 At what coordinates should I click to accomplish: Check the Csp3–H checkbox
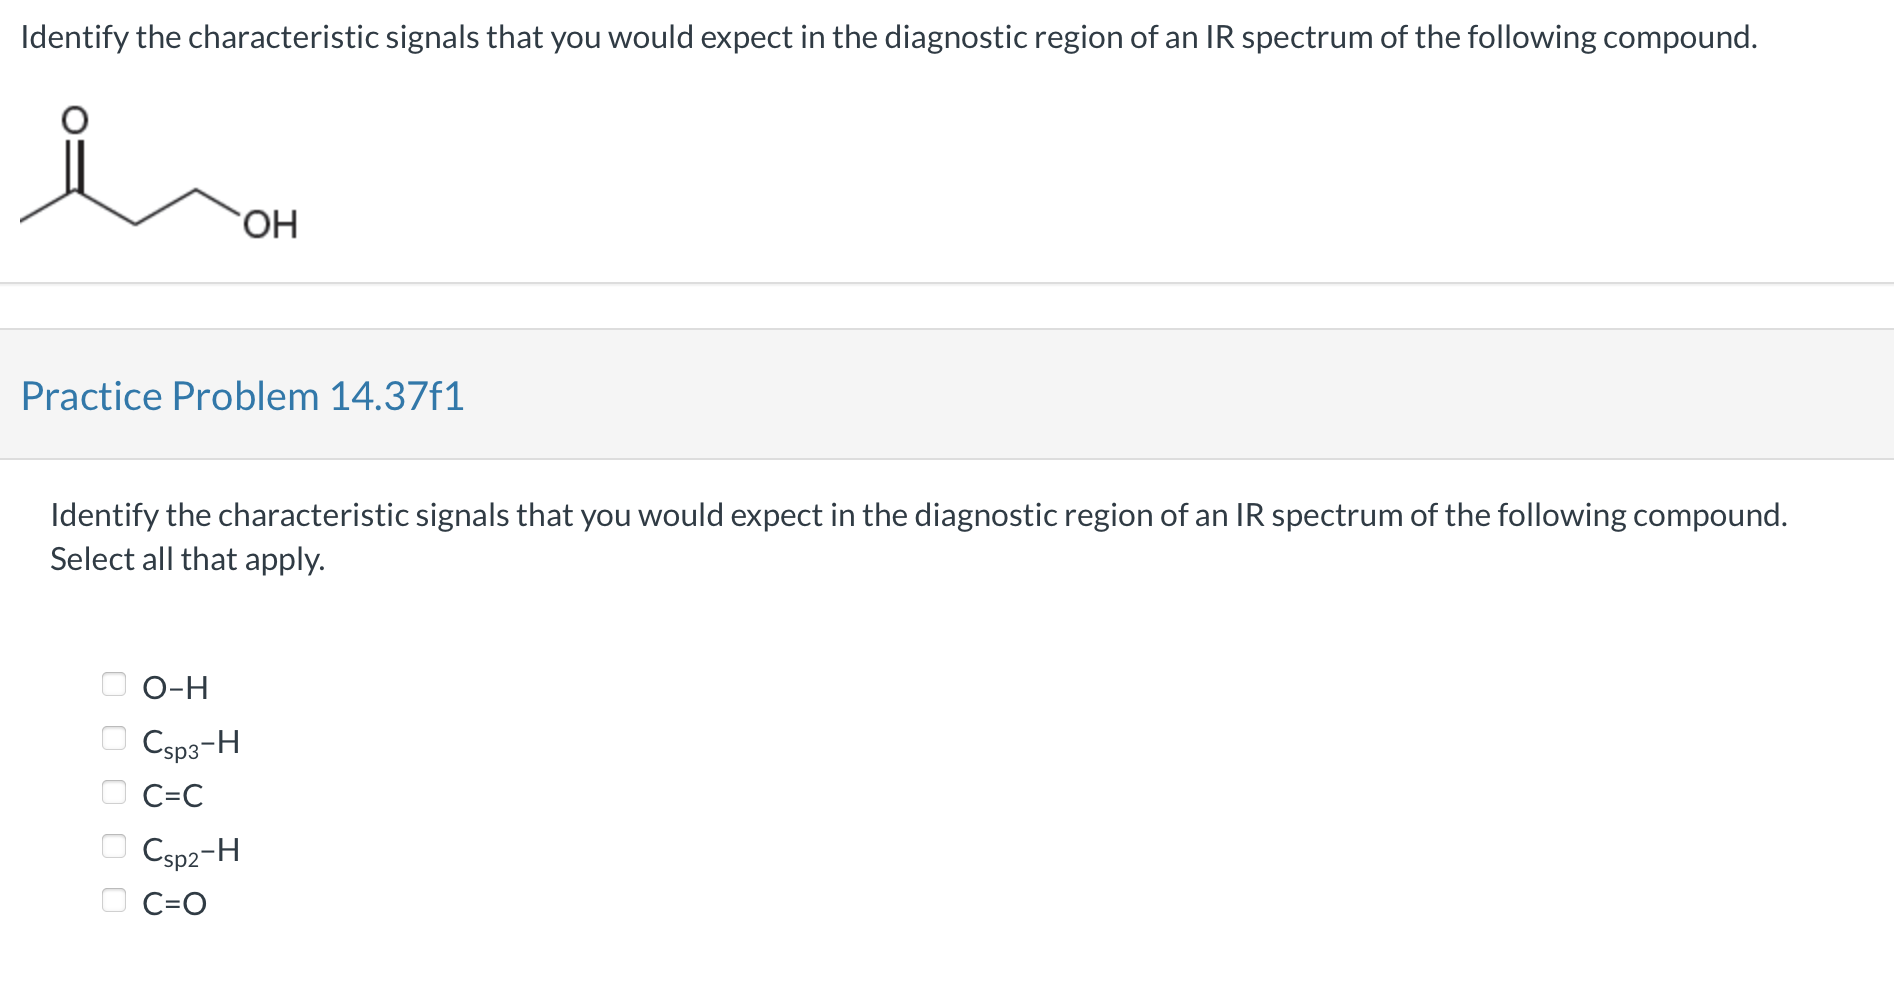click(x=116, y=739)
